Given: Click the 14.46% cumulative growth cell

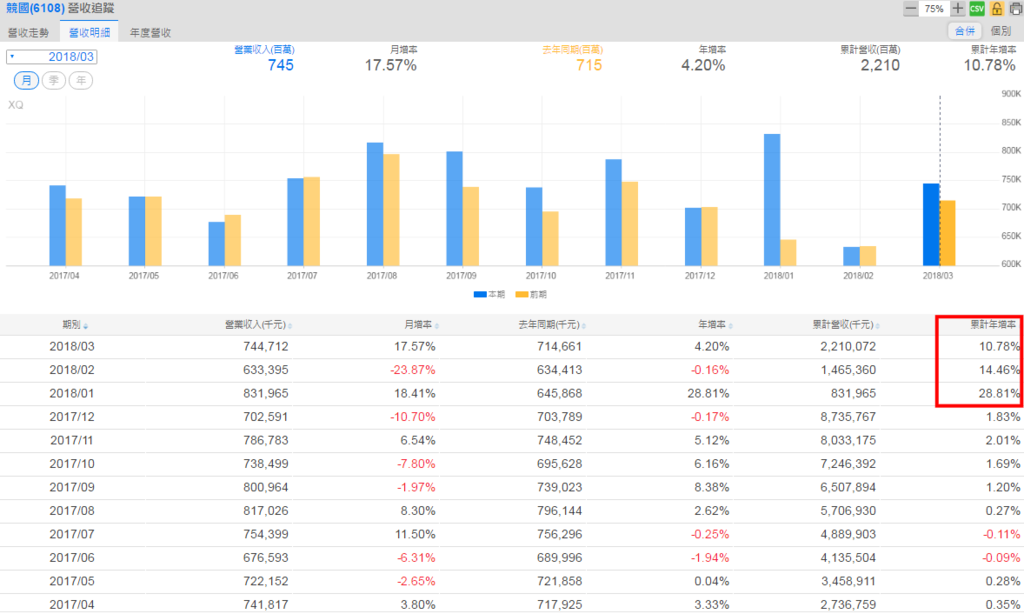Looking at the screenshot, I should 999,370.
